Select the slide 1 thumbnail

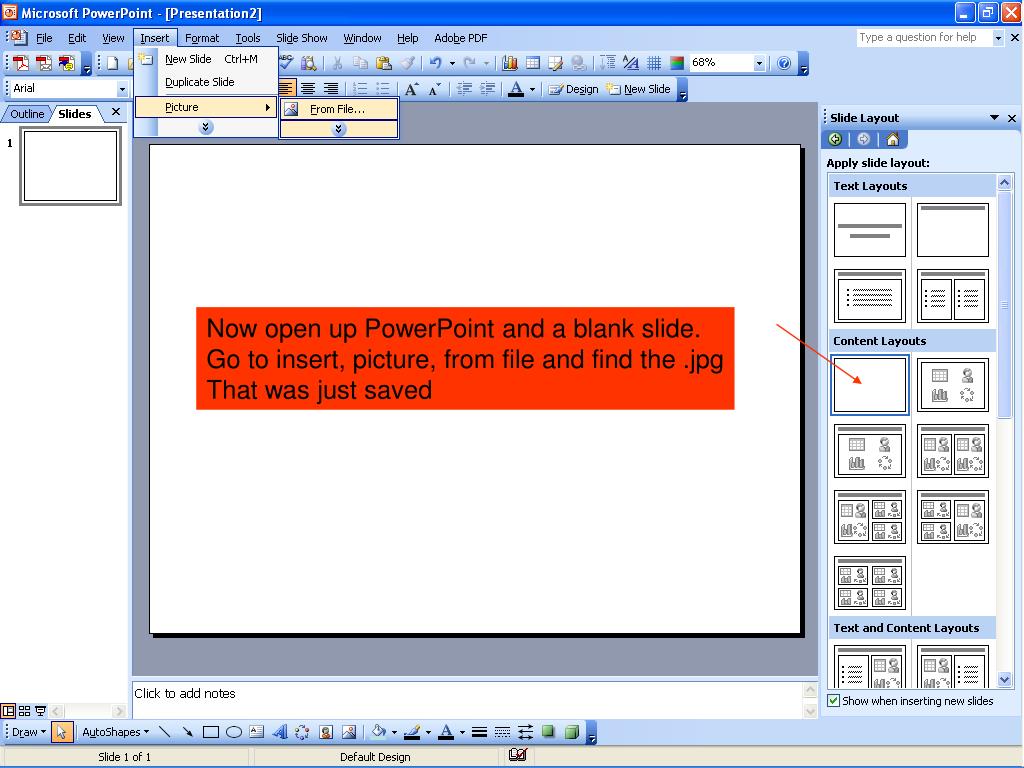(x=71, y=166)
